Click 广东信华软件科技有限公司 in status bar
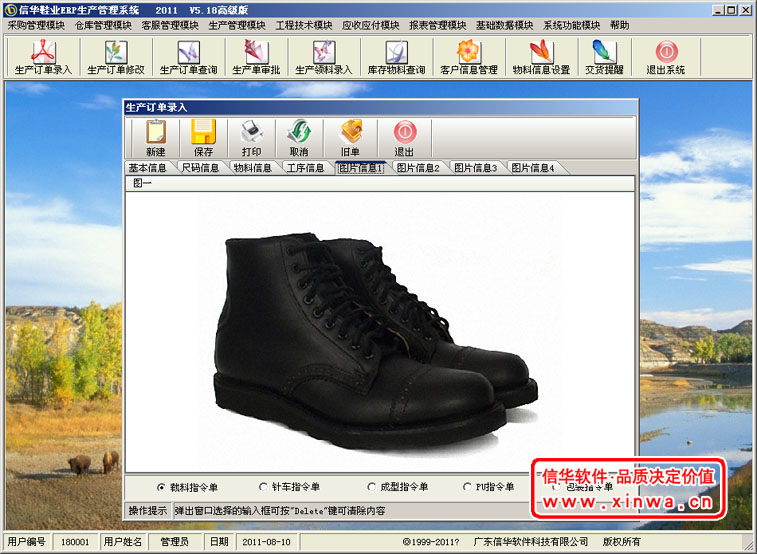The width and height of the screenshot is (757, 554). click(531, 542)
